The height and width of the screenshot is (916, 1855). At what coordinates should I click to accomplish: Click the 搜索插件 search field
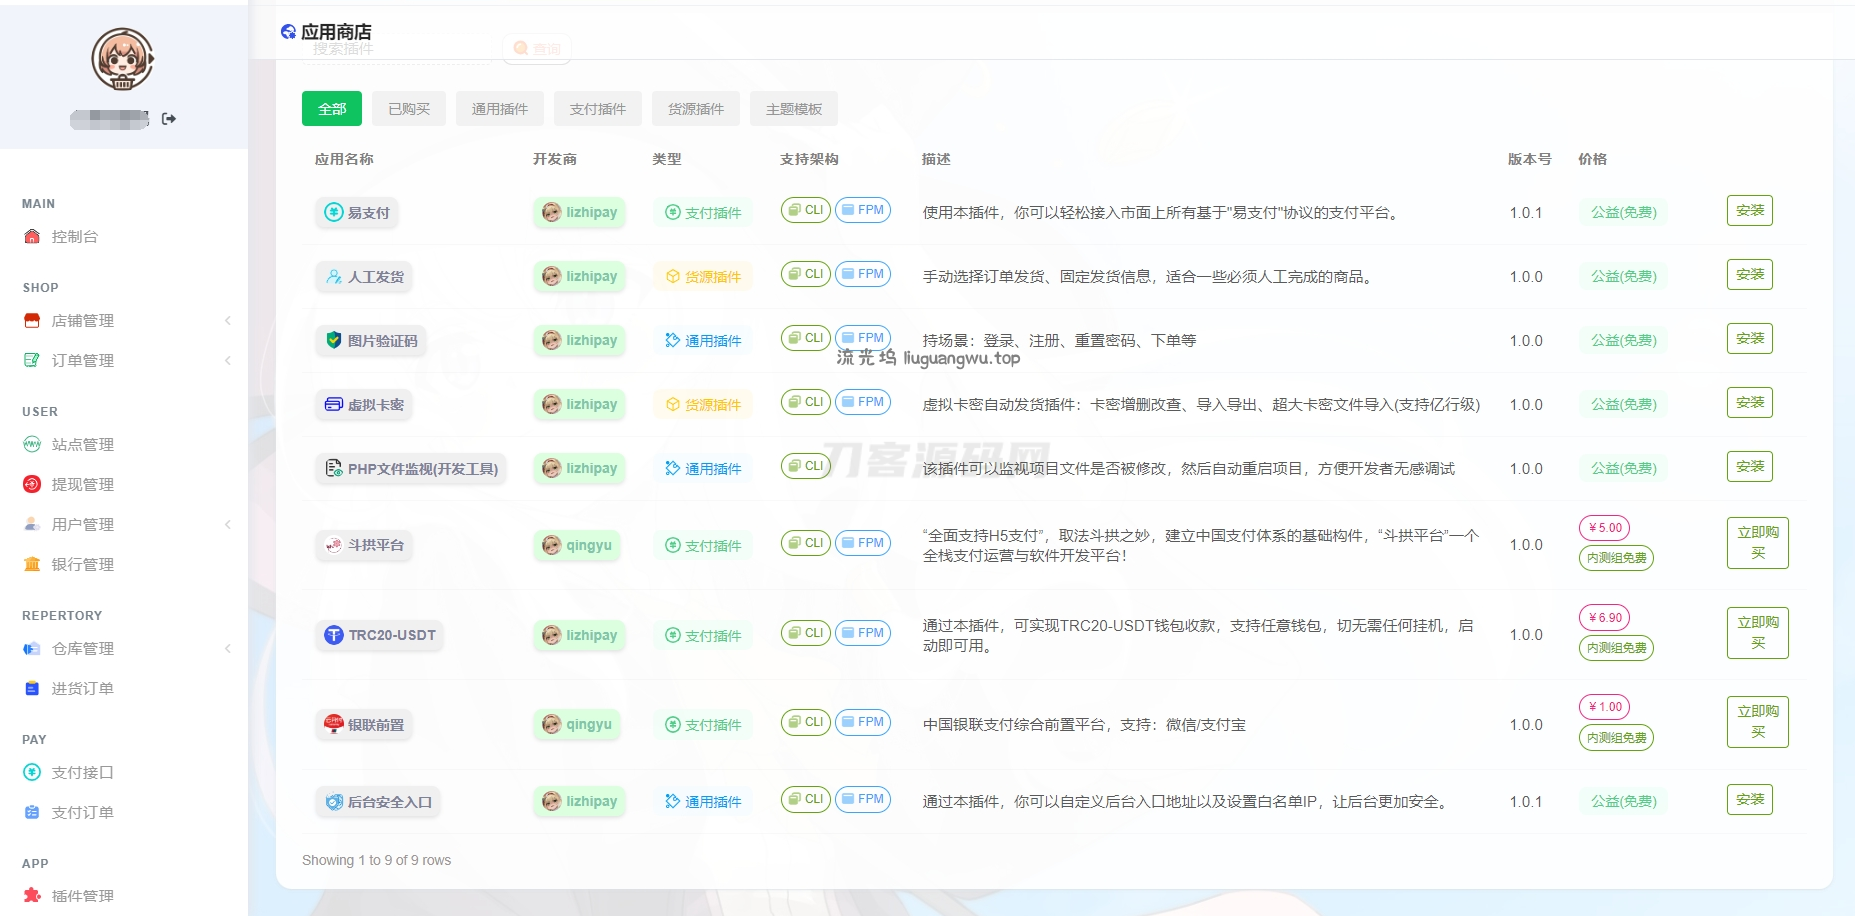(x=400, y=49)
